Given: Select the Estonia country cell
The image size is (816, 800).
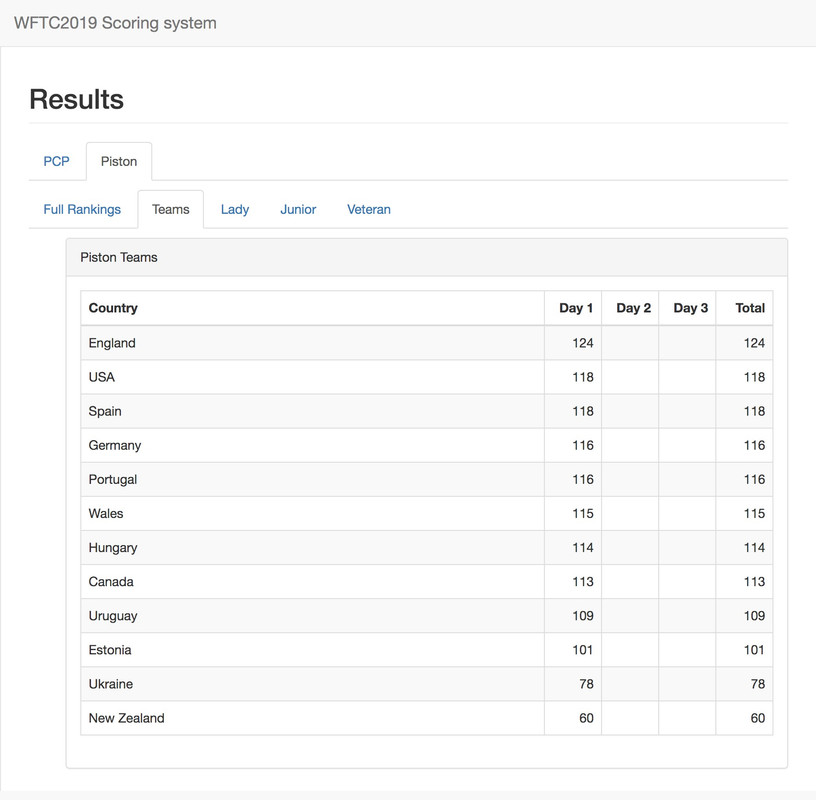Looking at the screenshot, I should [x=313, y=650].
